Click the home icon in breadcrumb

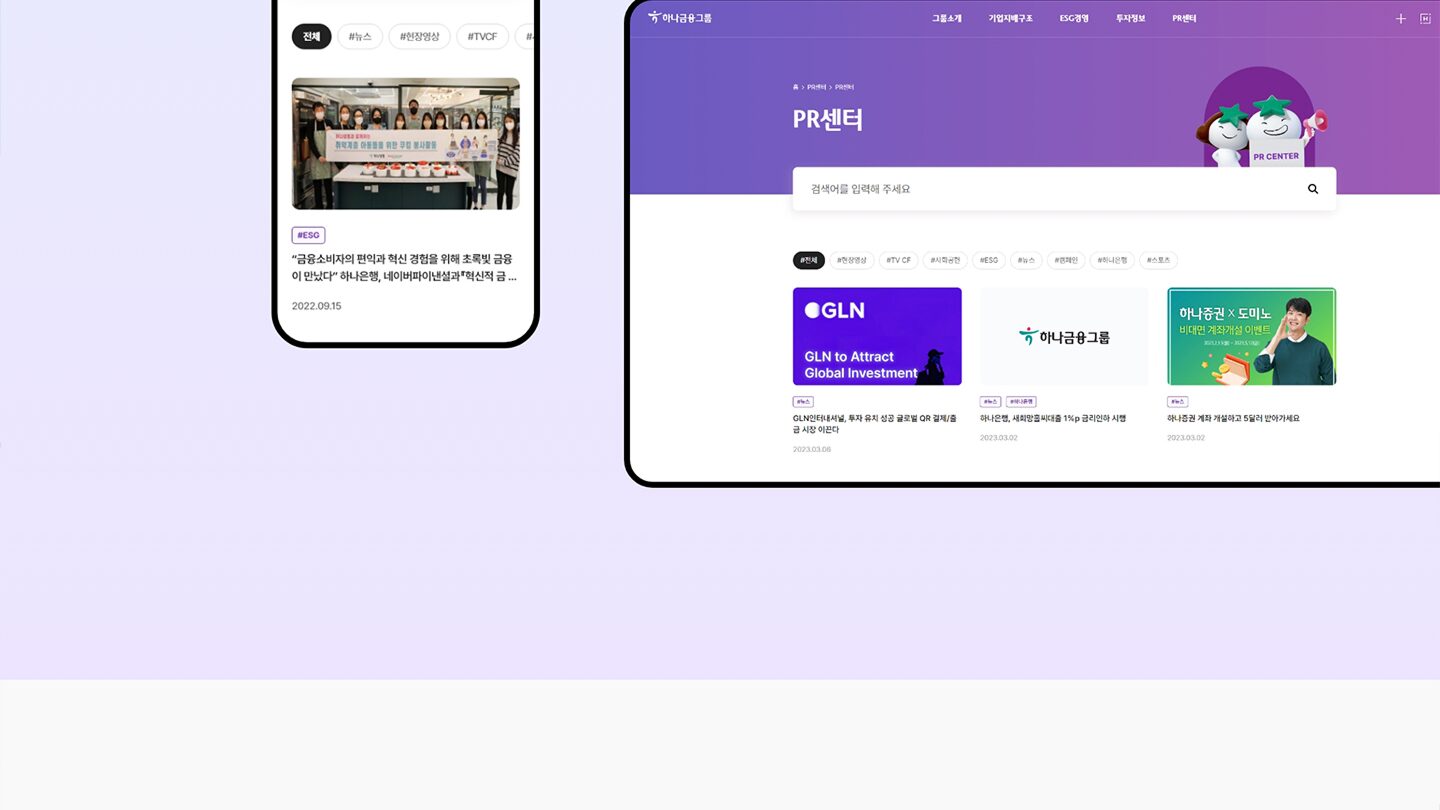click(x=796, y=87)
